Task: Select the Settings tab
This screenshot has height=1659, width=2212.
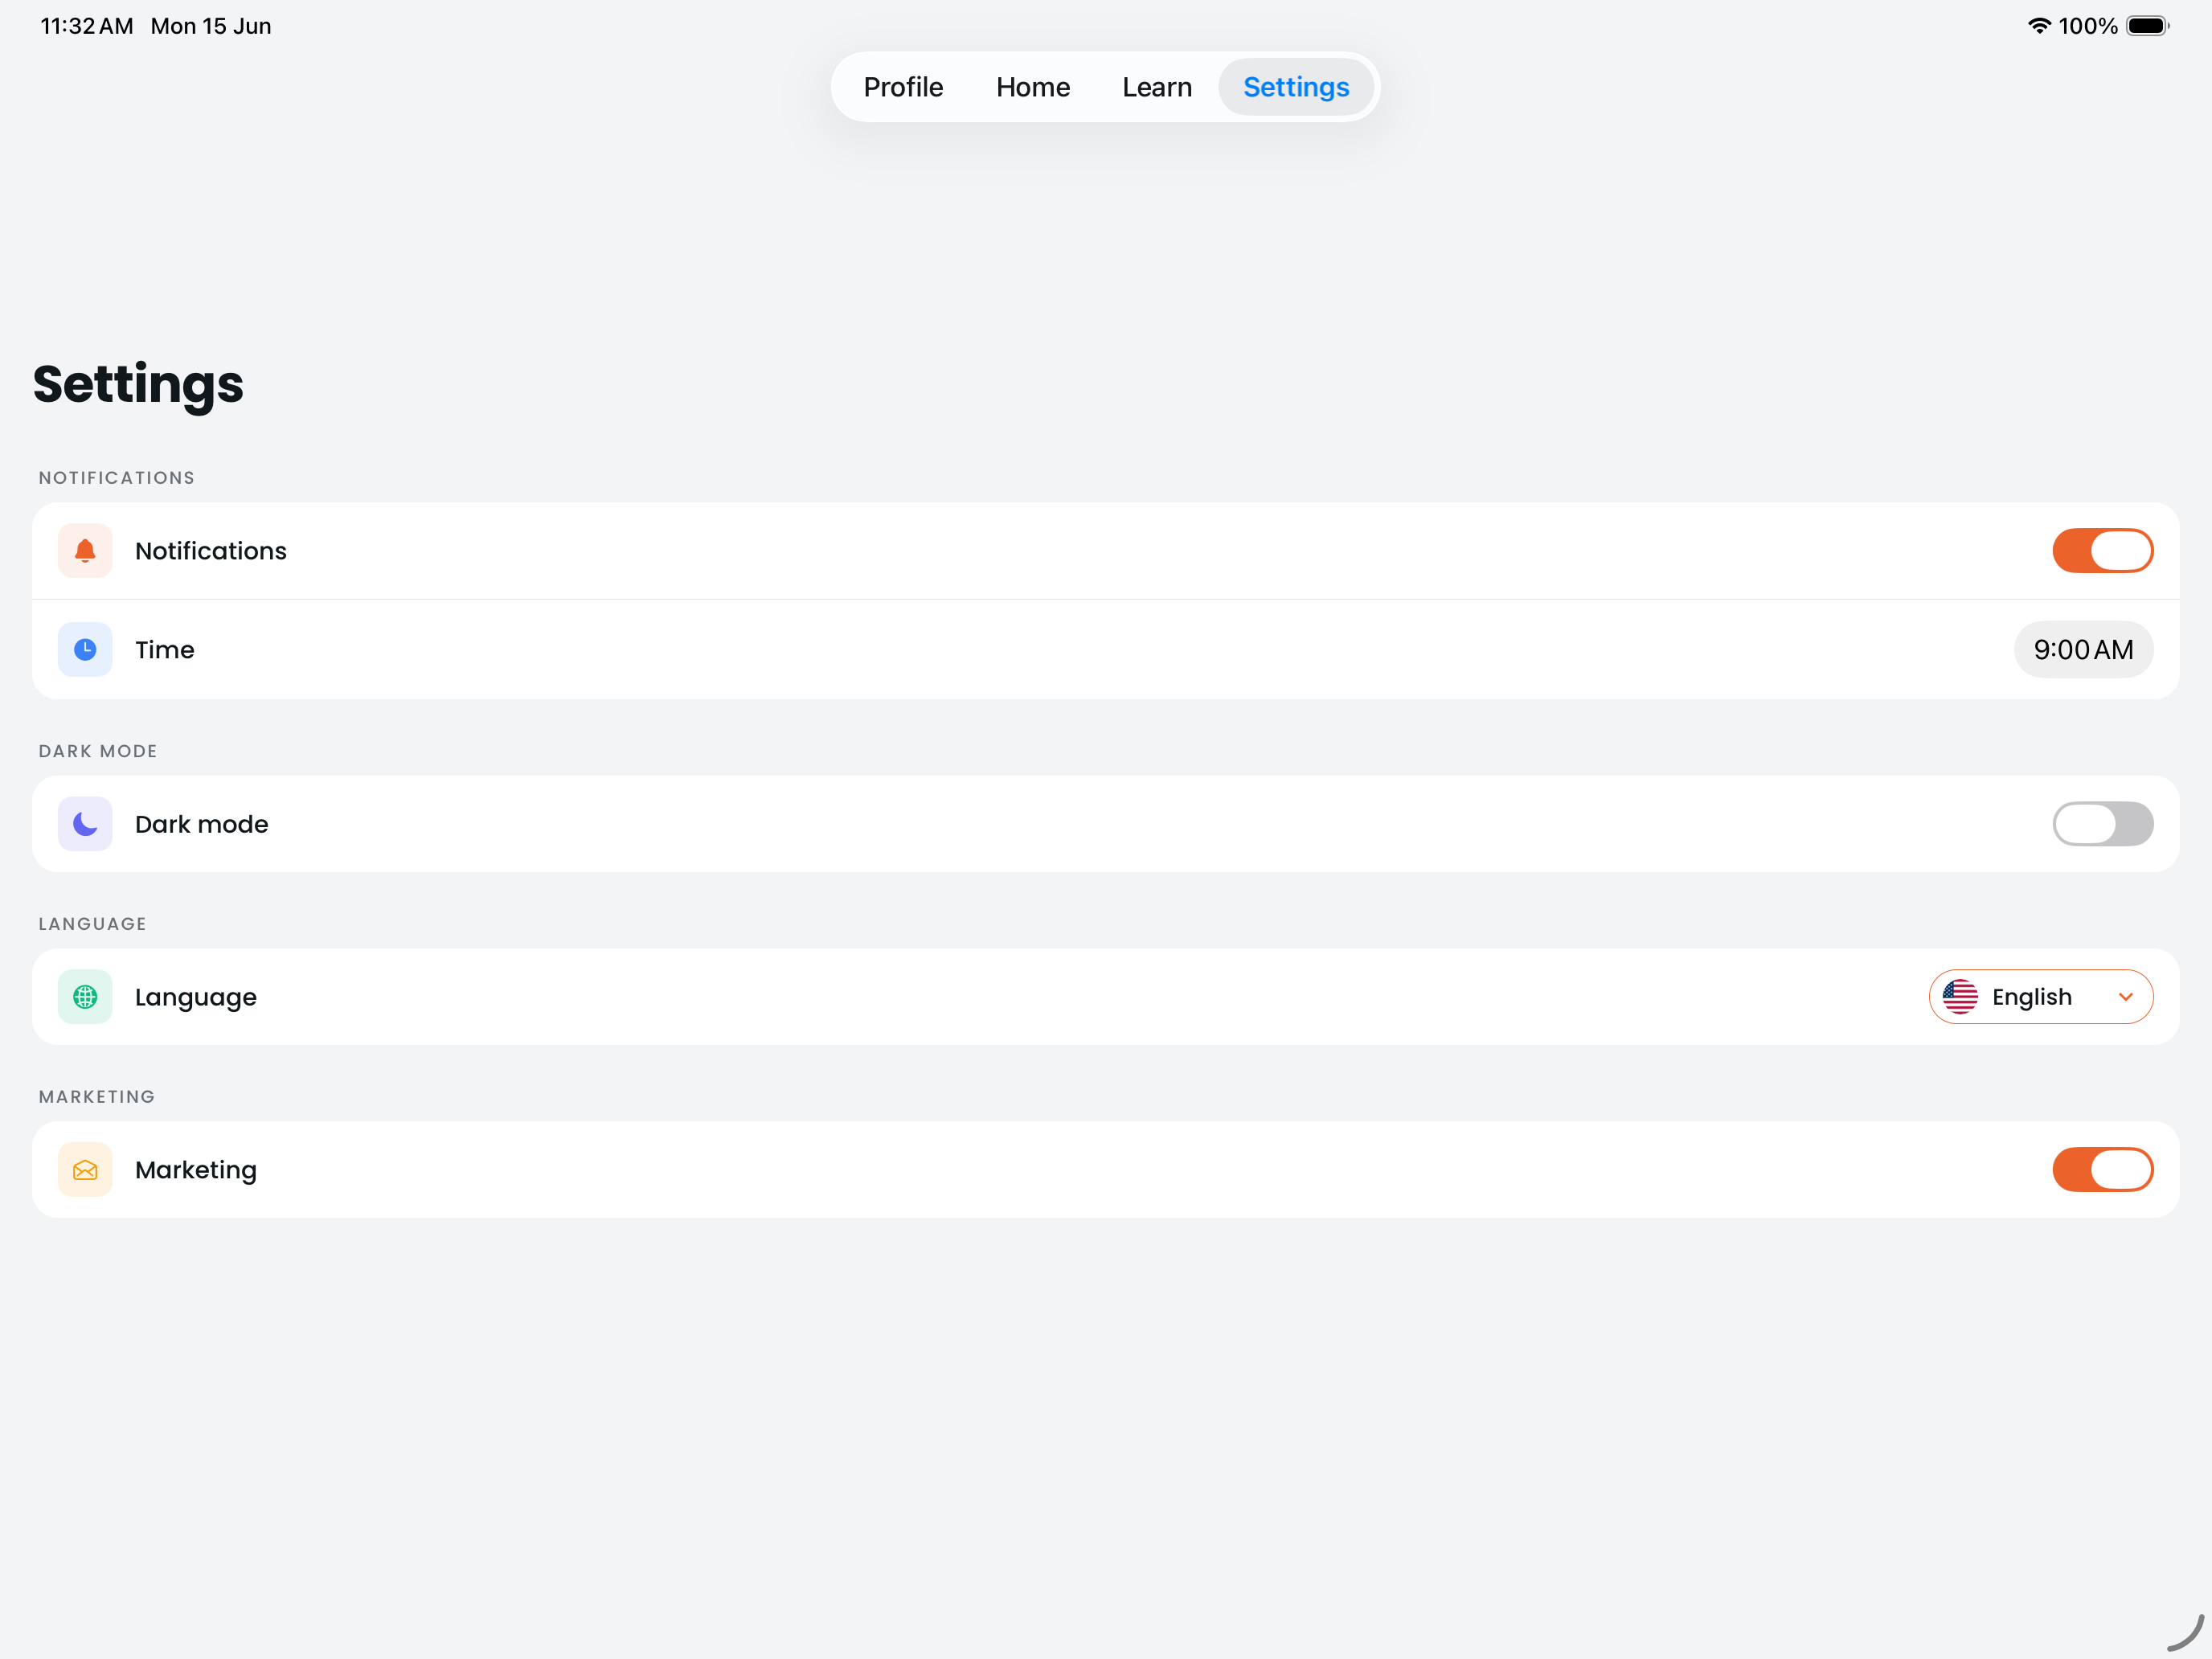Action: 1296,87
